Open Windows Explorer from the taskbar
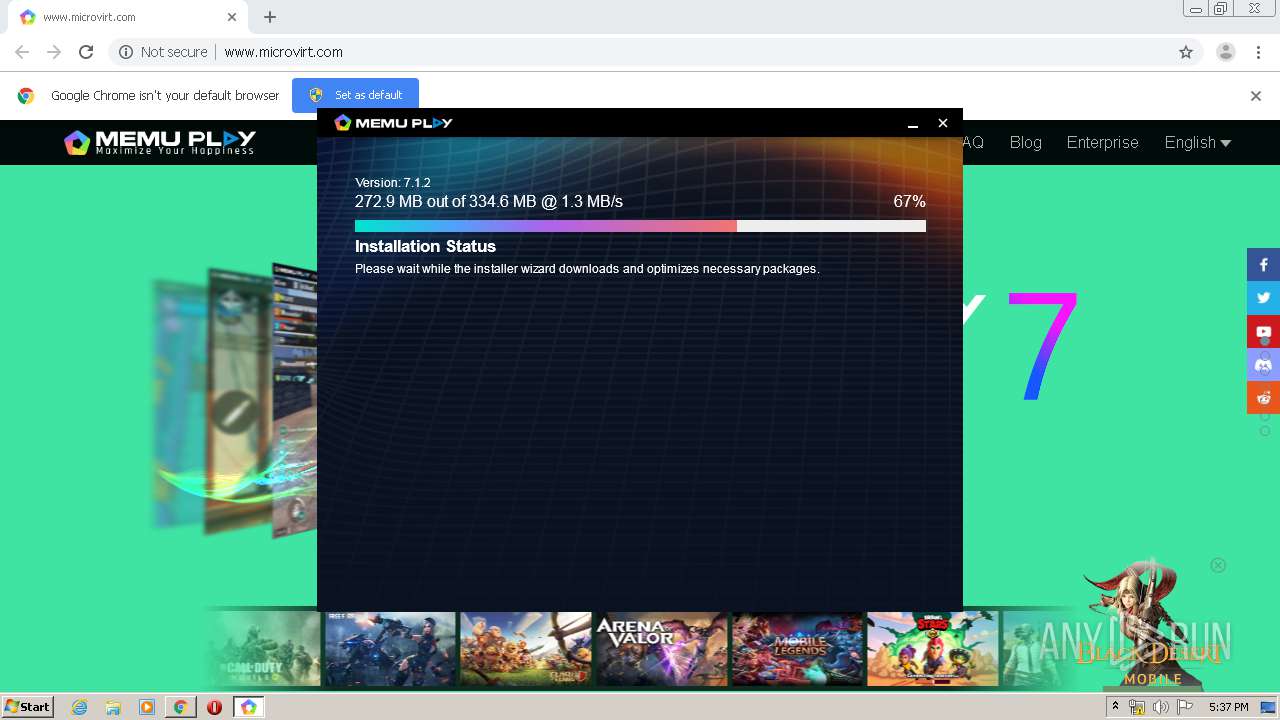This screenshot has height=720, width=1280. (113, 707)
